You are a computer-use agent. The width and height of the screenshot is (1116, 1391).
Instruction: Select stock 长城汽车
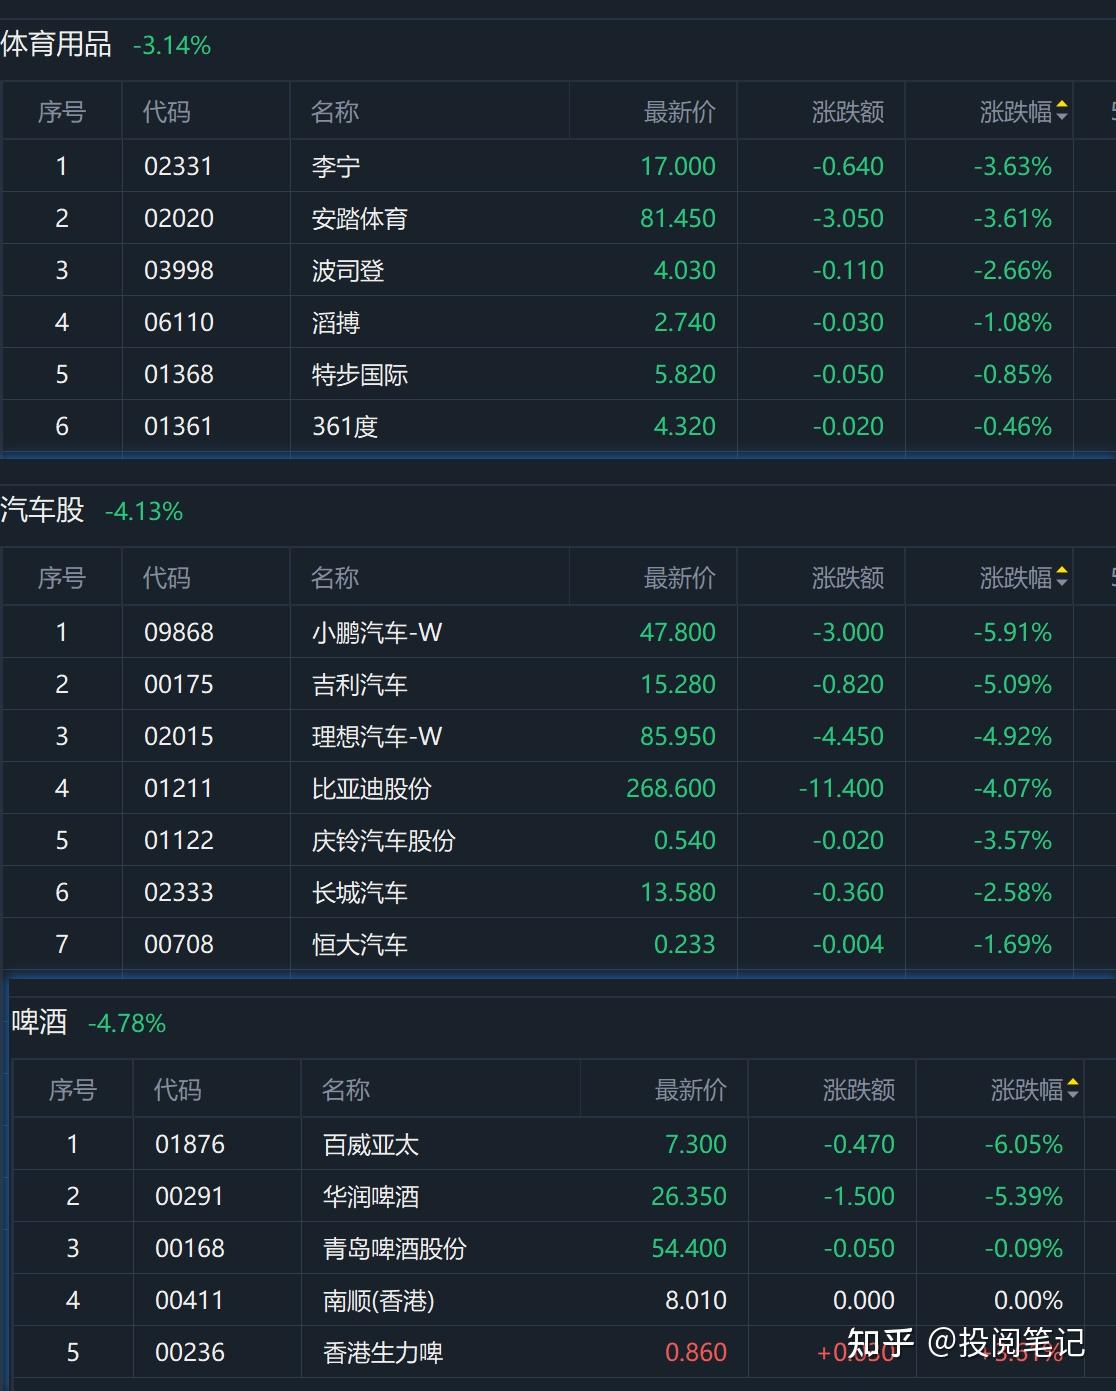point(359,892)
